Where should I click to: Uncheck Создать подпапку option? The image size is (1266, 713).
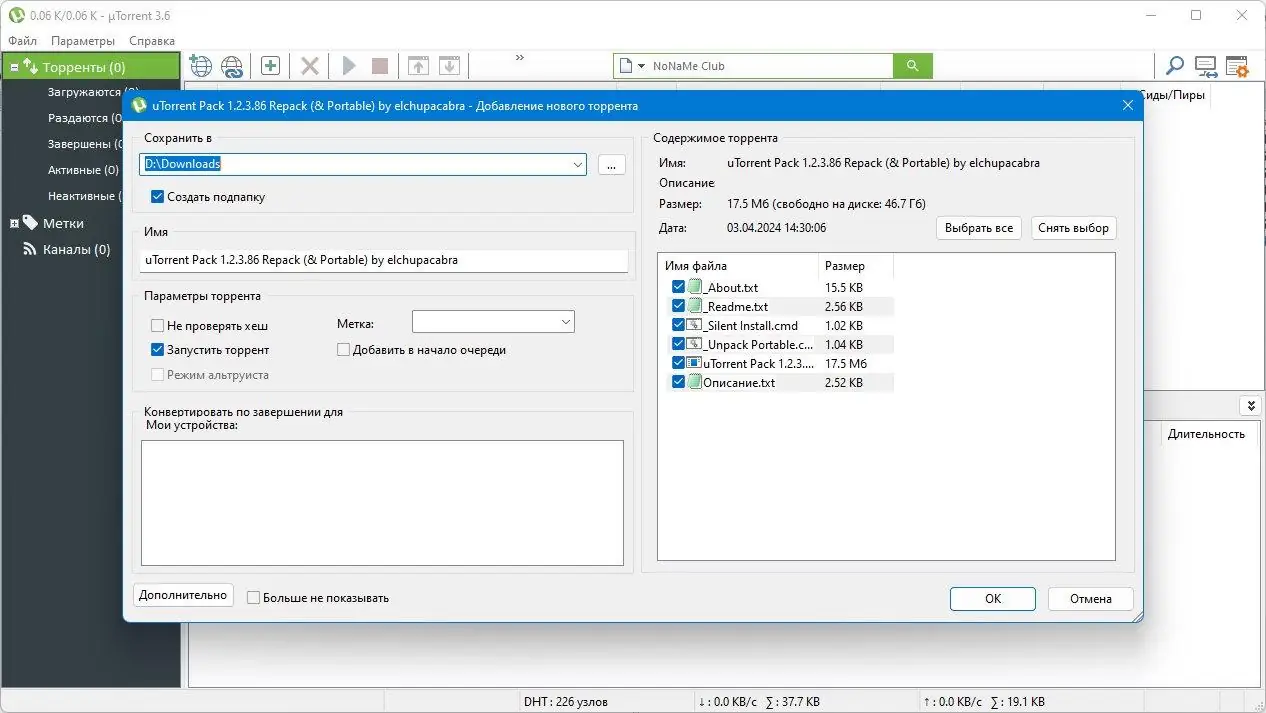(157, 197)
